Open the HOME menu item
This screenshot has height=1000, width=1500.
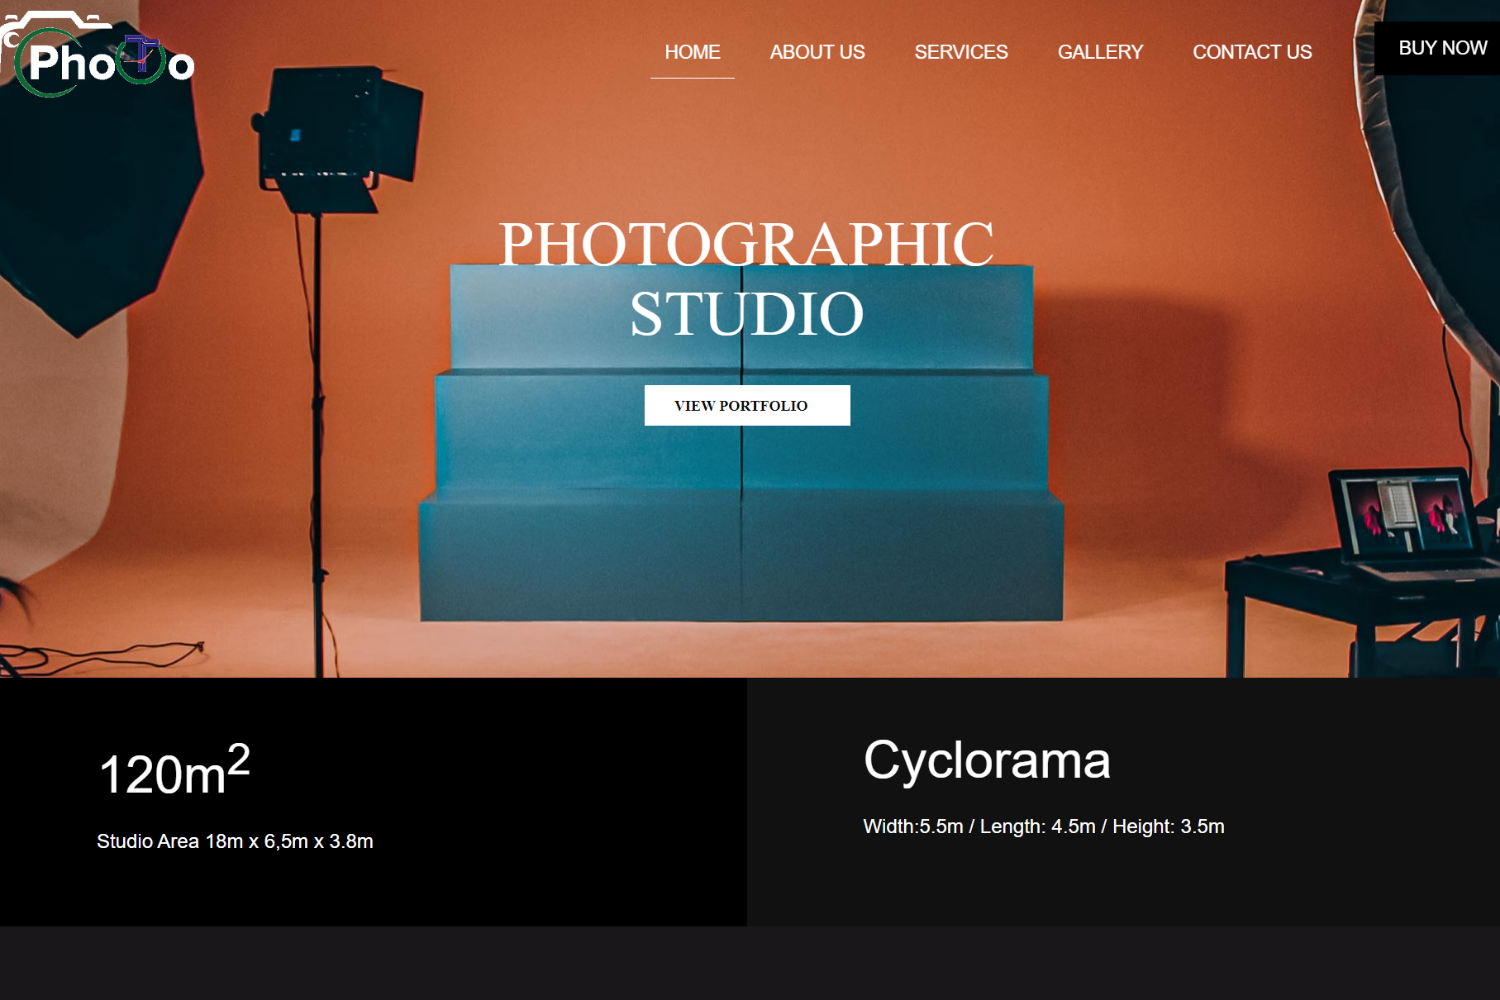(x=692, y=52)
